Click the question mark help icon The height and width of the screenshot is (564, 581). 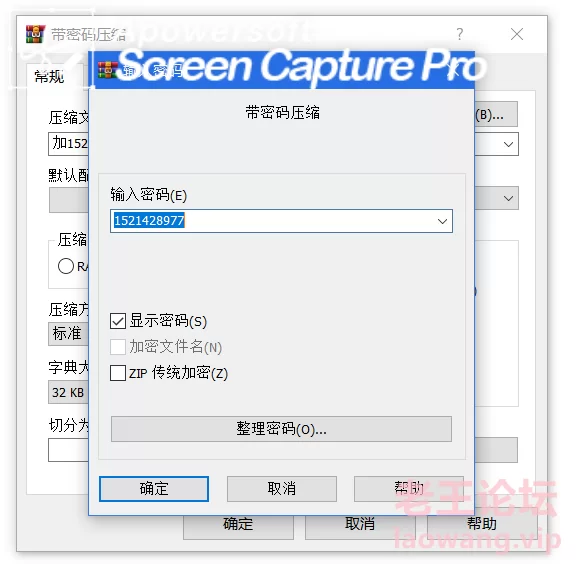click(459, 34)
